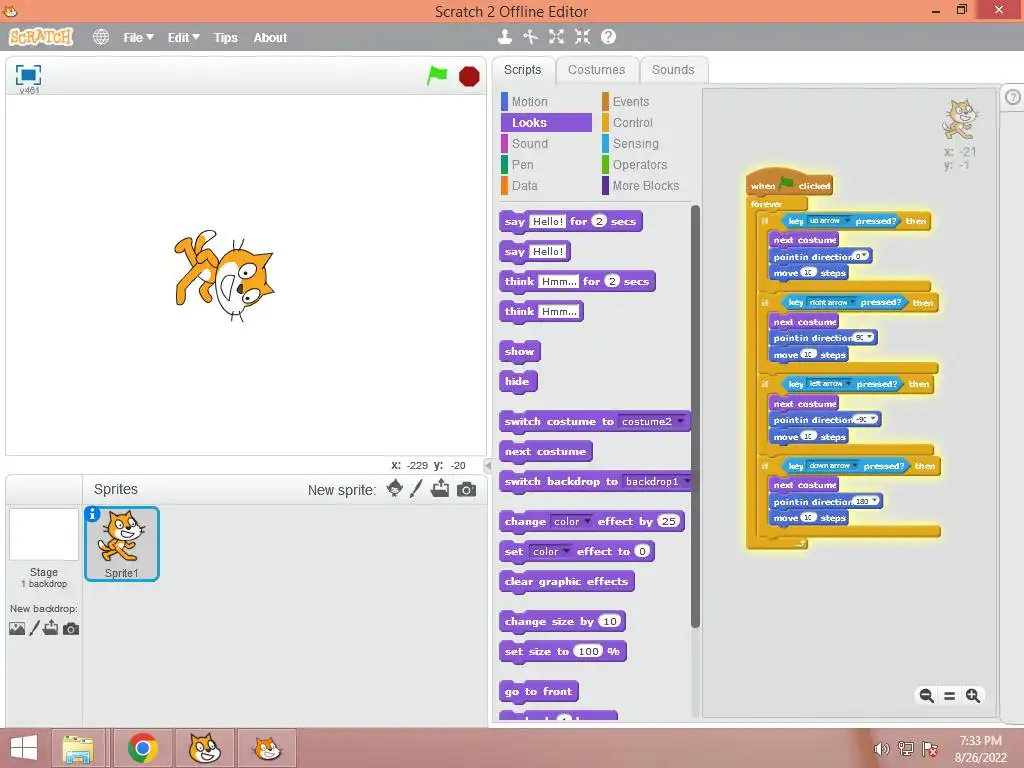Zoom out the scripts area
The image size is (1024, 768).
926,696
